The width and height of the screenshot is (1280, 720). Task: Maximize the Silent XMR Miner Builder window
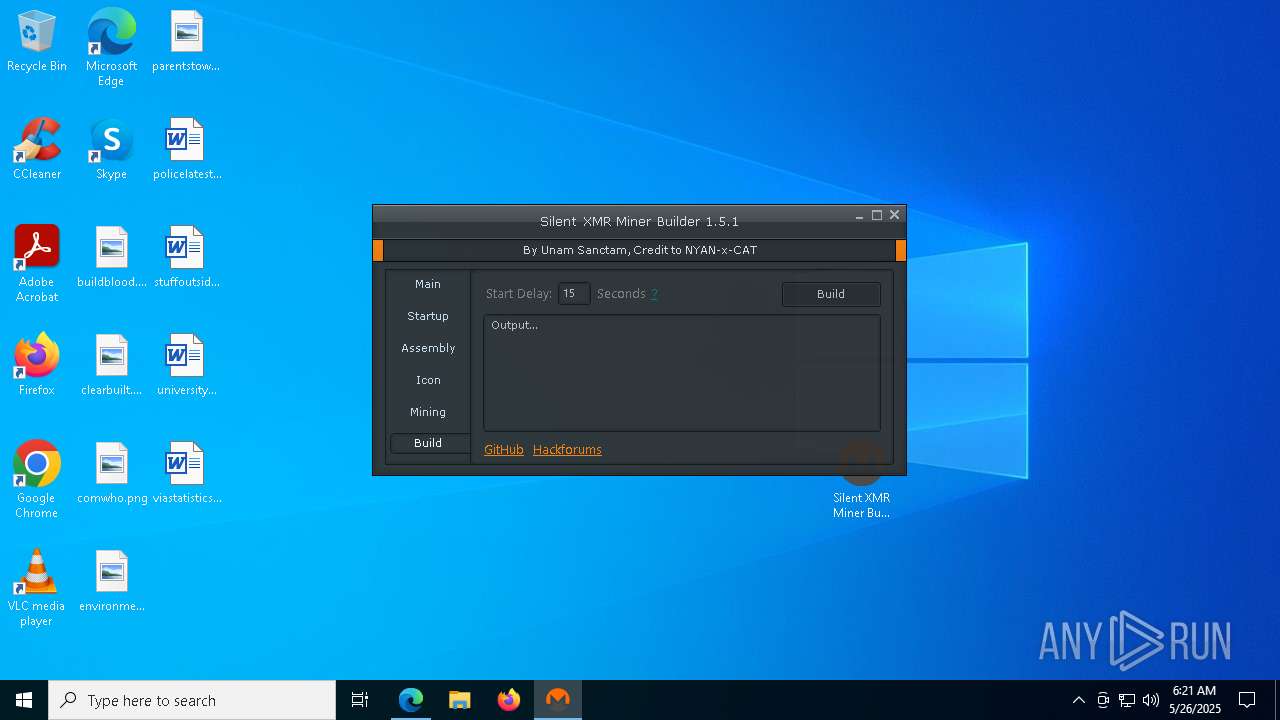tap(877, 215)
